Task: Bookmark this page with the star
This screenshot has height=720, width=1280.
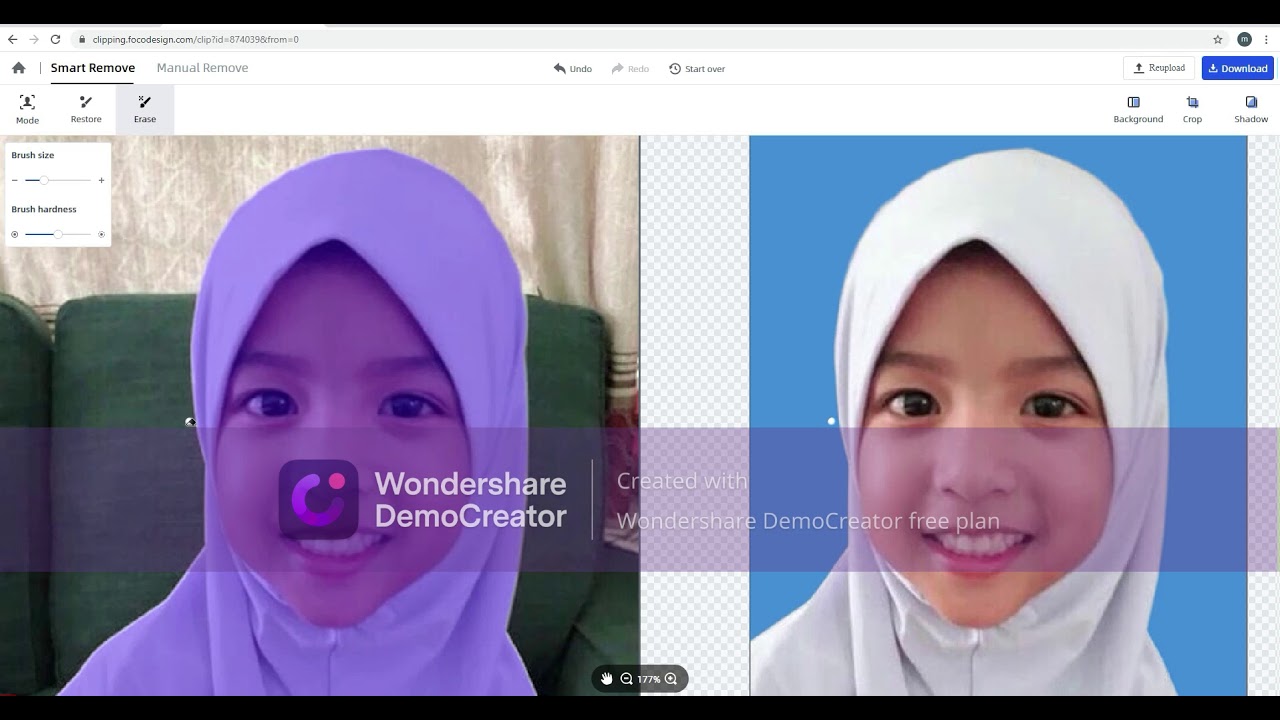Action: (x=1217, y=39)
